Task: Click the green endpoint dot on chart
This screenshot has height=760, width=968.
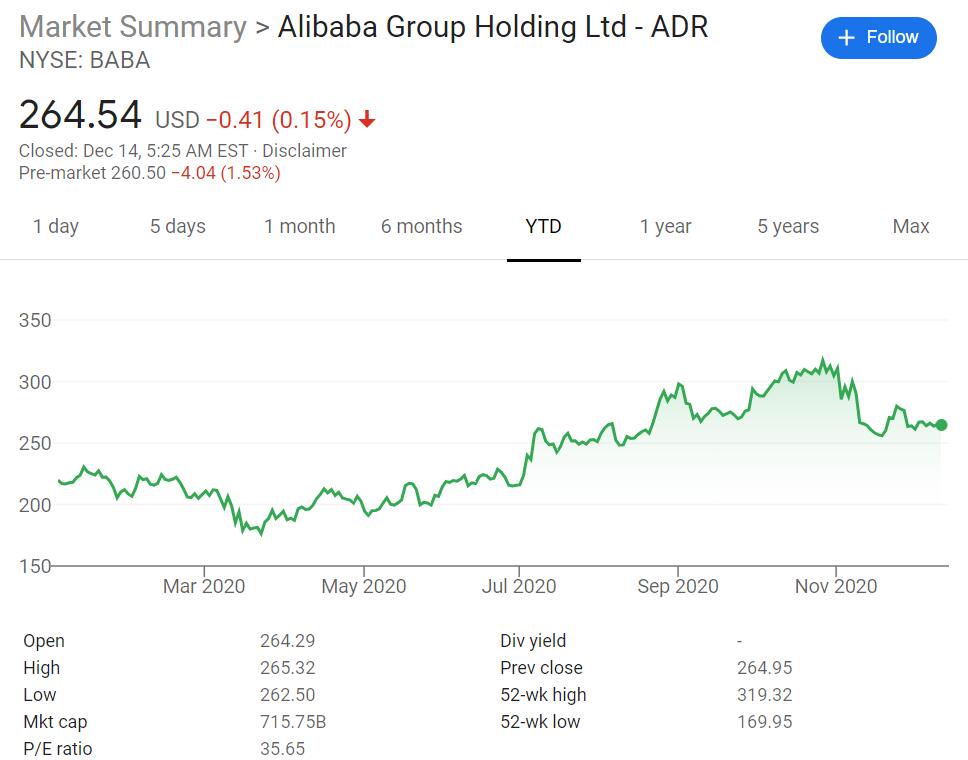Action: [941, 425]
